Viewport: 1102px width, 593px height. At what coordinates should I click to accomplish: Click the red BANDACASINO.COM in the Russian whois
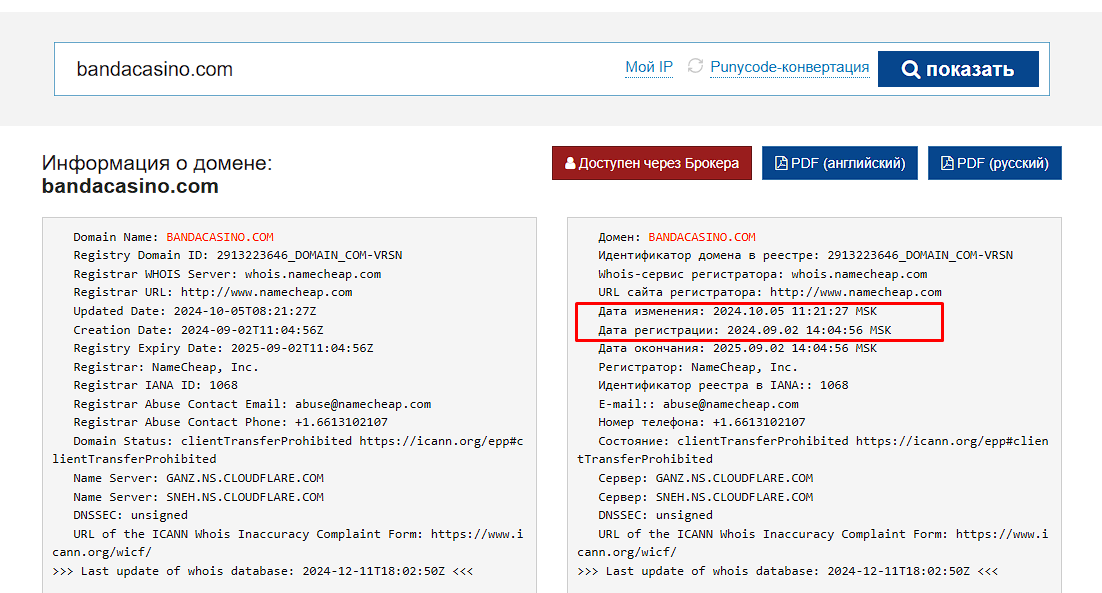pos(702,237)
